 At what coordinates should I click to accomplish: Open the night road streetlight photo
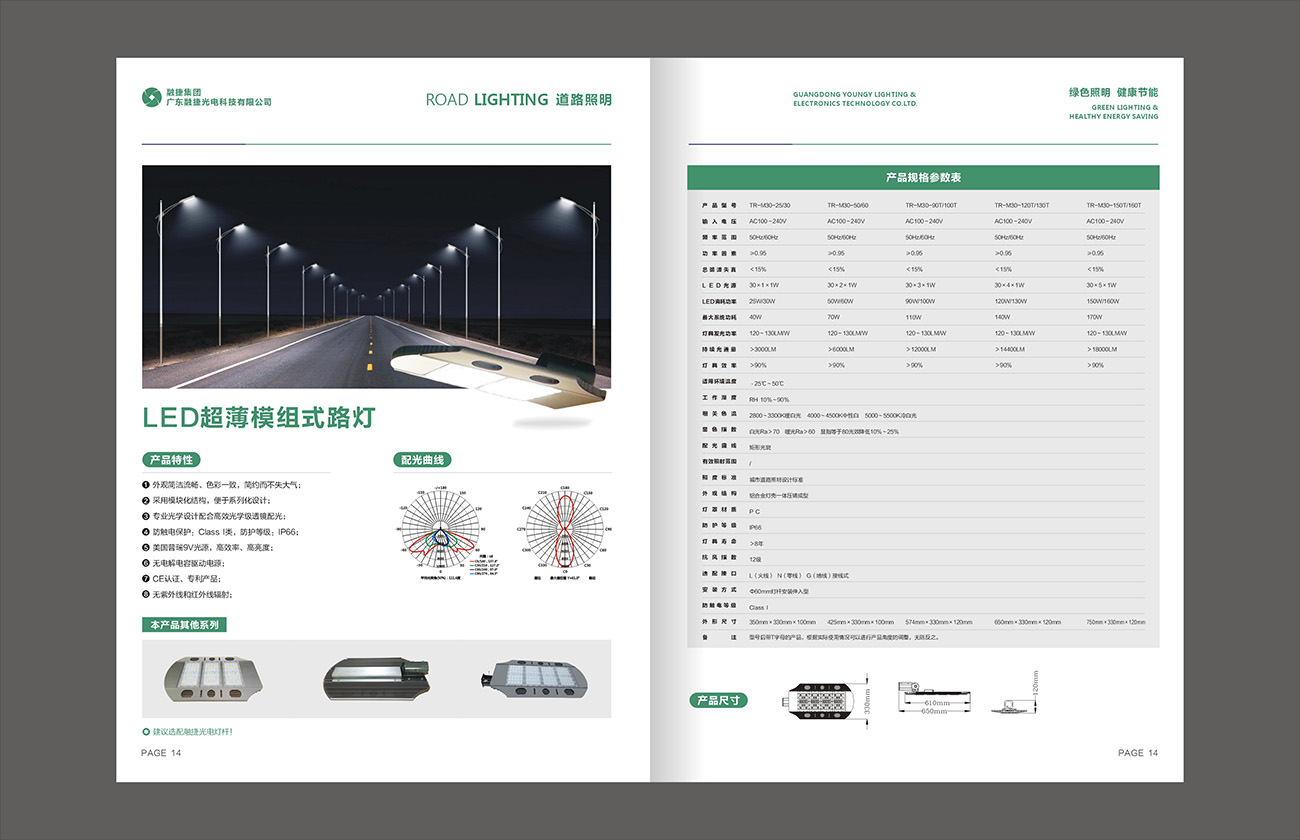tap(376, 276)
